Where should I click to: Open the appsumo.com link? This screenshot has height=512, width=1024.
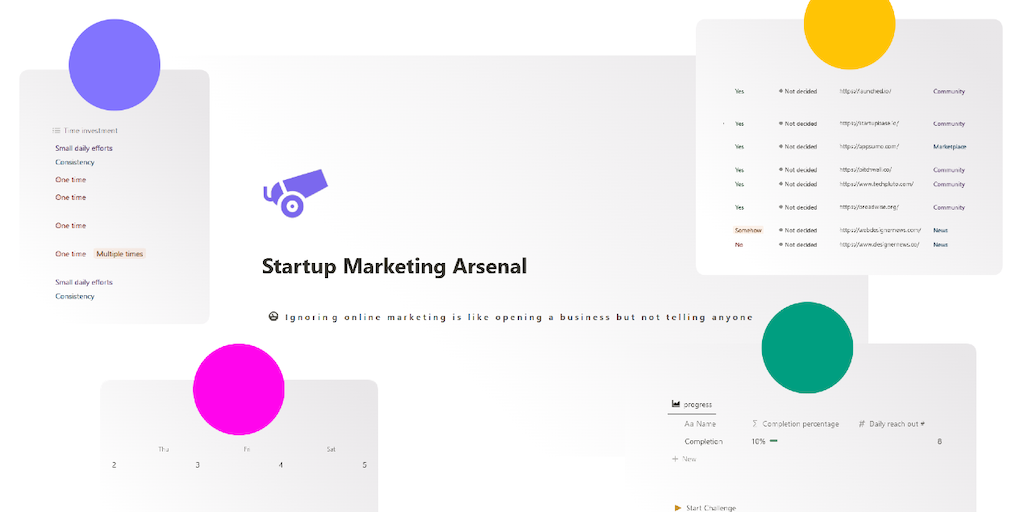(x=868, y=147)
